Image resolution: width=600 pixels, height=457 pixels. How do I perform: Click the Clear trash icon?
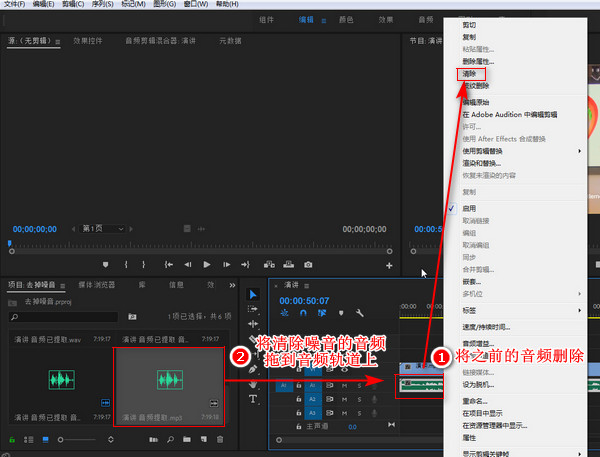[220, 439]
